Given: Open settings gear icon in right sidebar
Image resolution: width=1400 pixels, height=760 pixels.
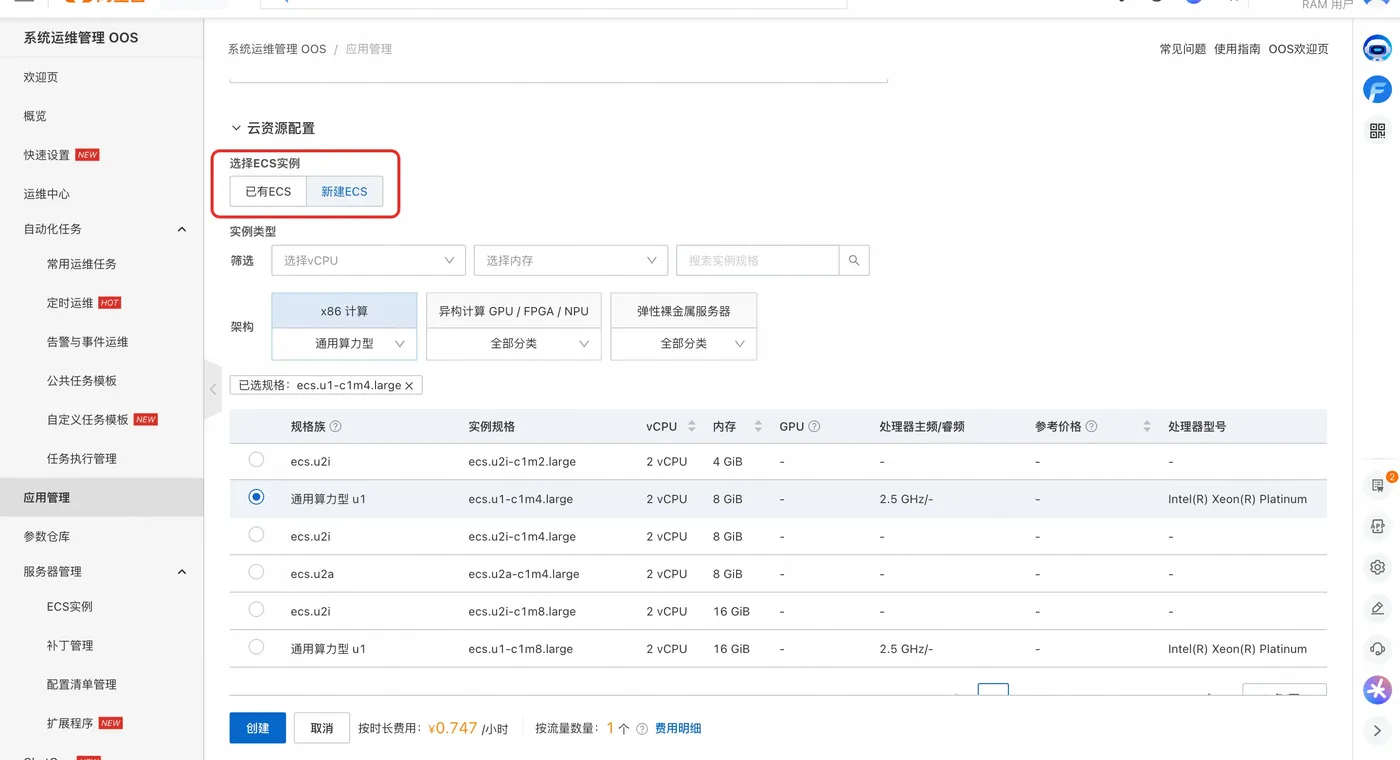Looking at the screenshot, I should pos(1377,567).
